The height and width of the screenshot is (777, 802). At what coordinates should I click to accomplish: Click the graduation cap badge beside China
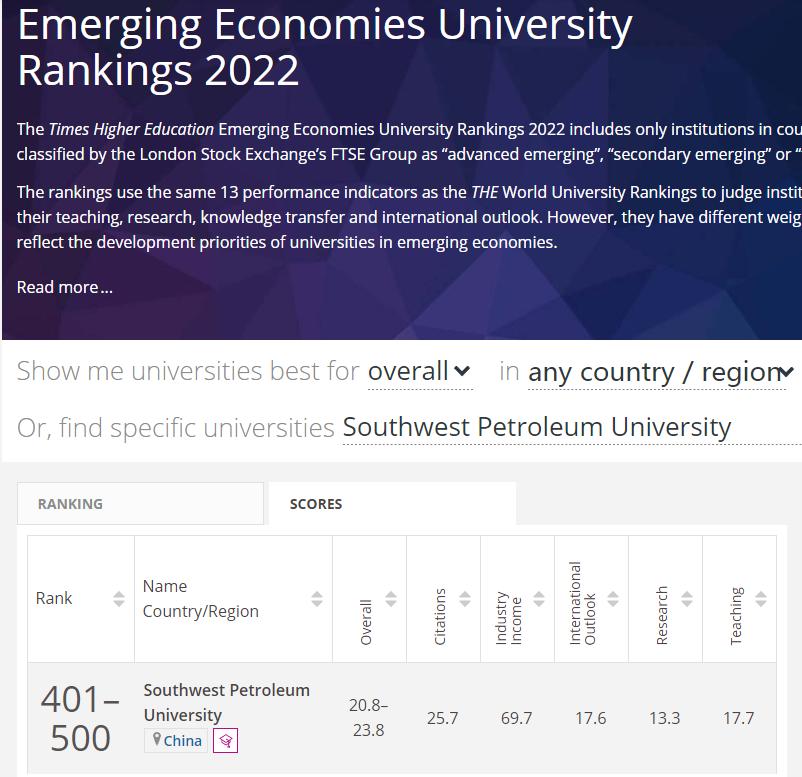(227, 740)
